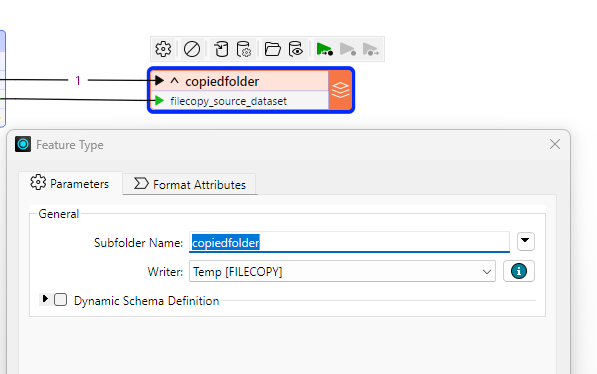Screen dimensions: 597x374
Task: Close the Feature Type dialog
Action: coord(555,144)
